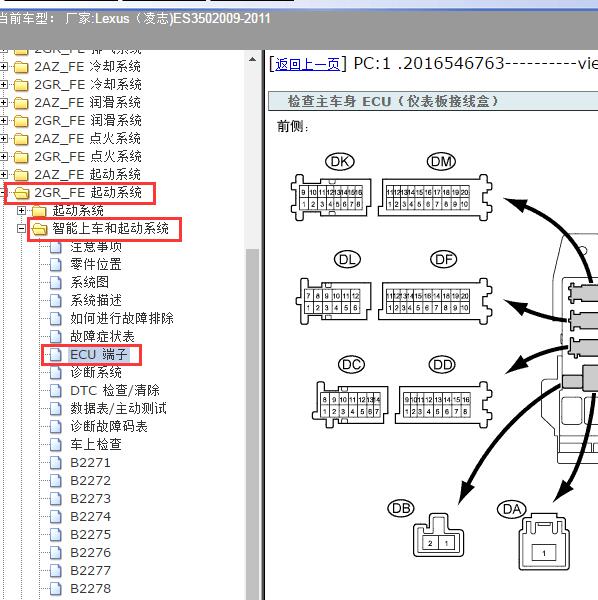This screenshot has width=598, height=600.
Task: Click document icon beside B2272
Action: [56, 481]
